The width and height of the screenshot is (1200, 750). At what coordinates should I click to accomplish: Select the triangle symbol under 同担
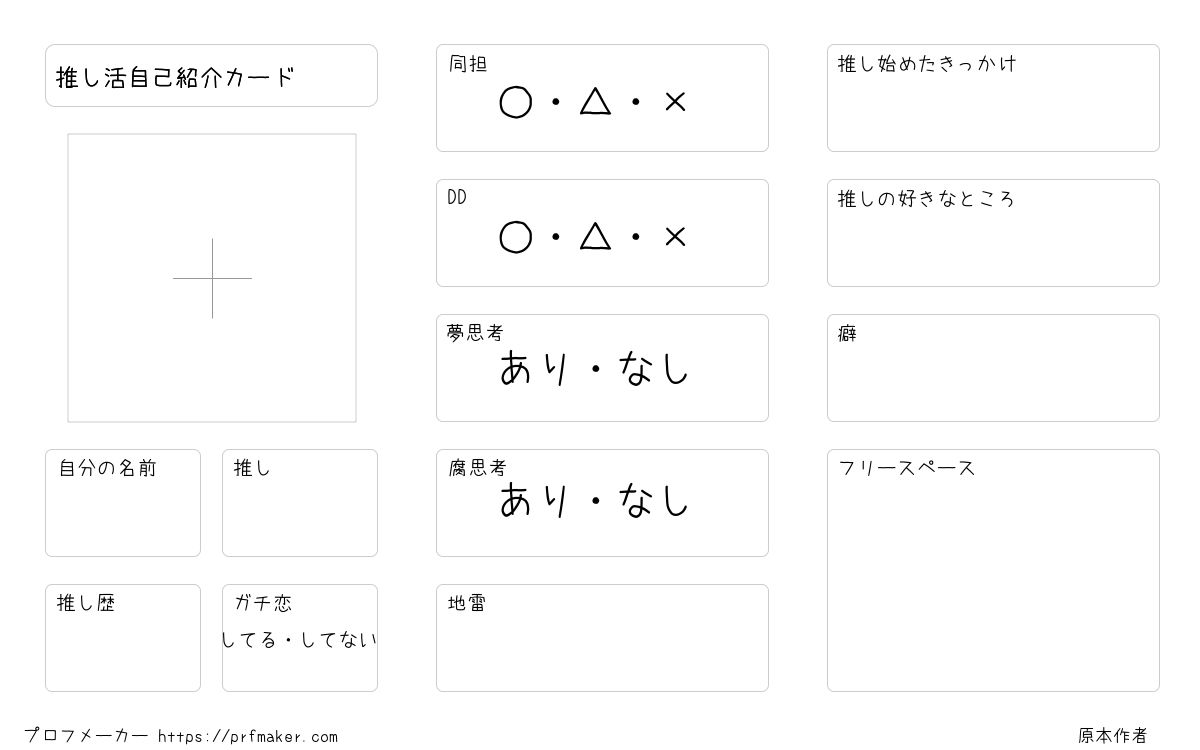point(595,101)
